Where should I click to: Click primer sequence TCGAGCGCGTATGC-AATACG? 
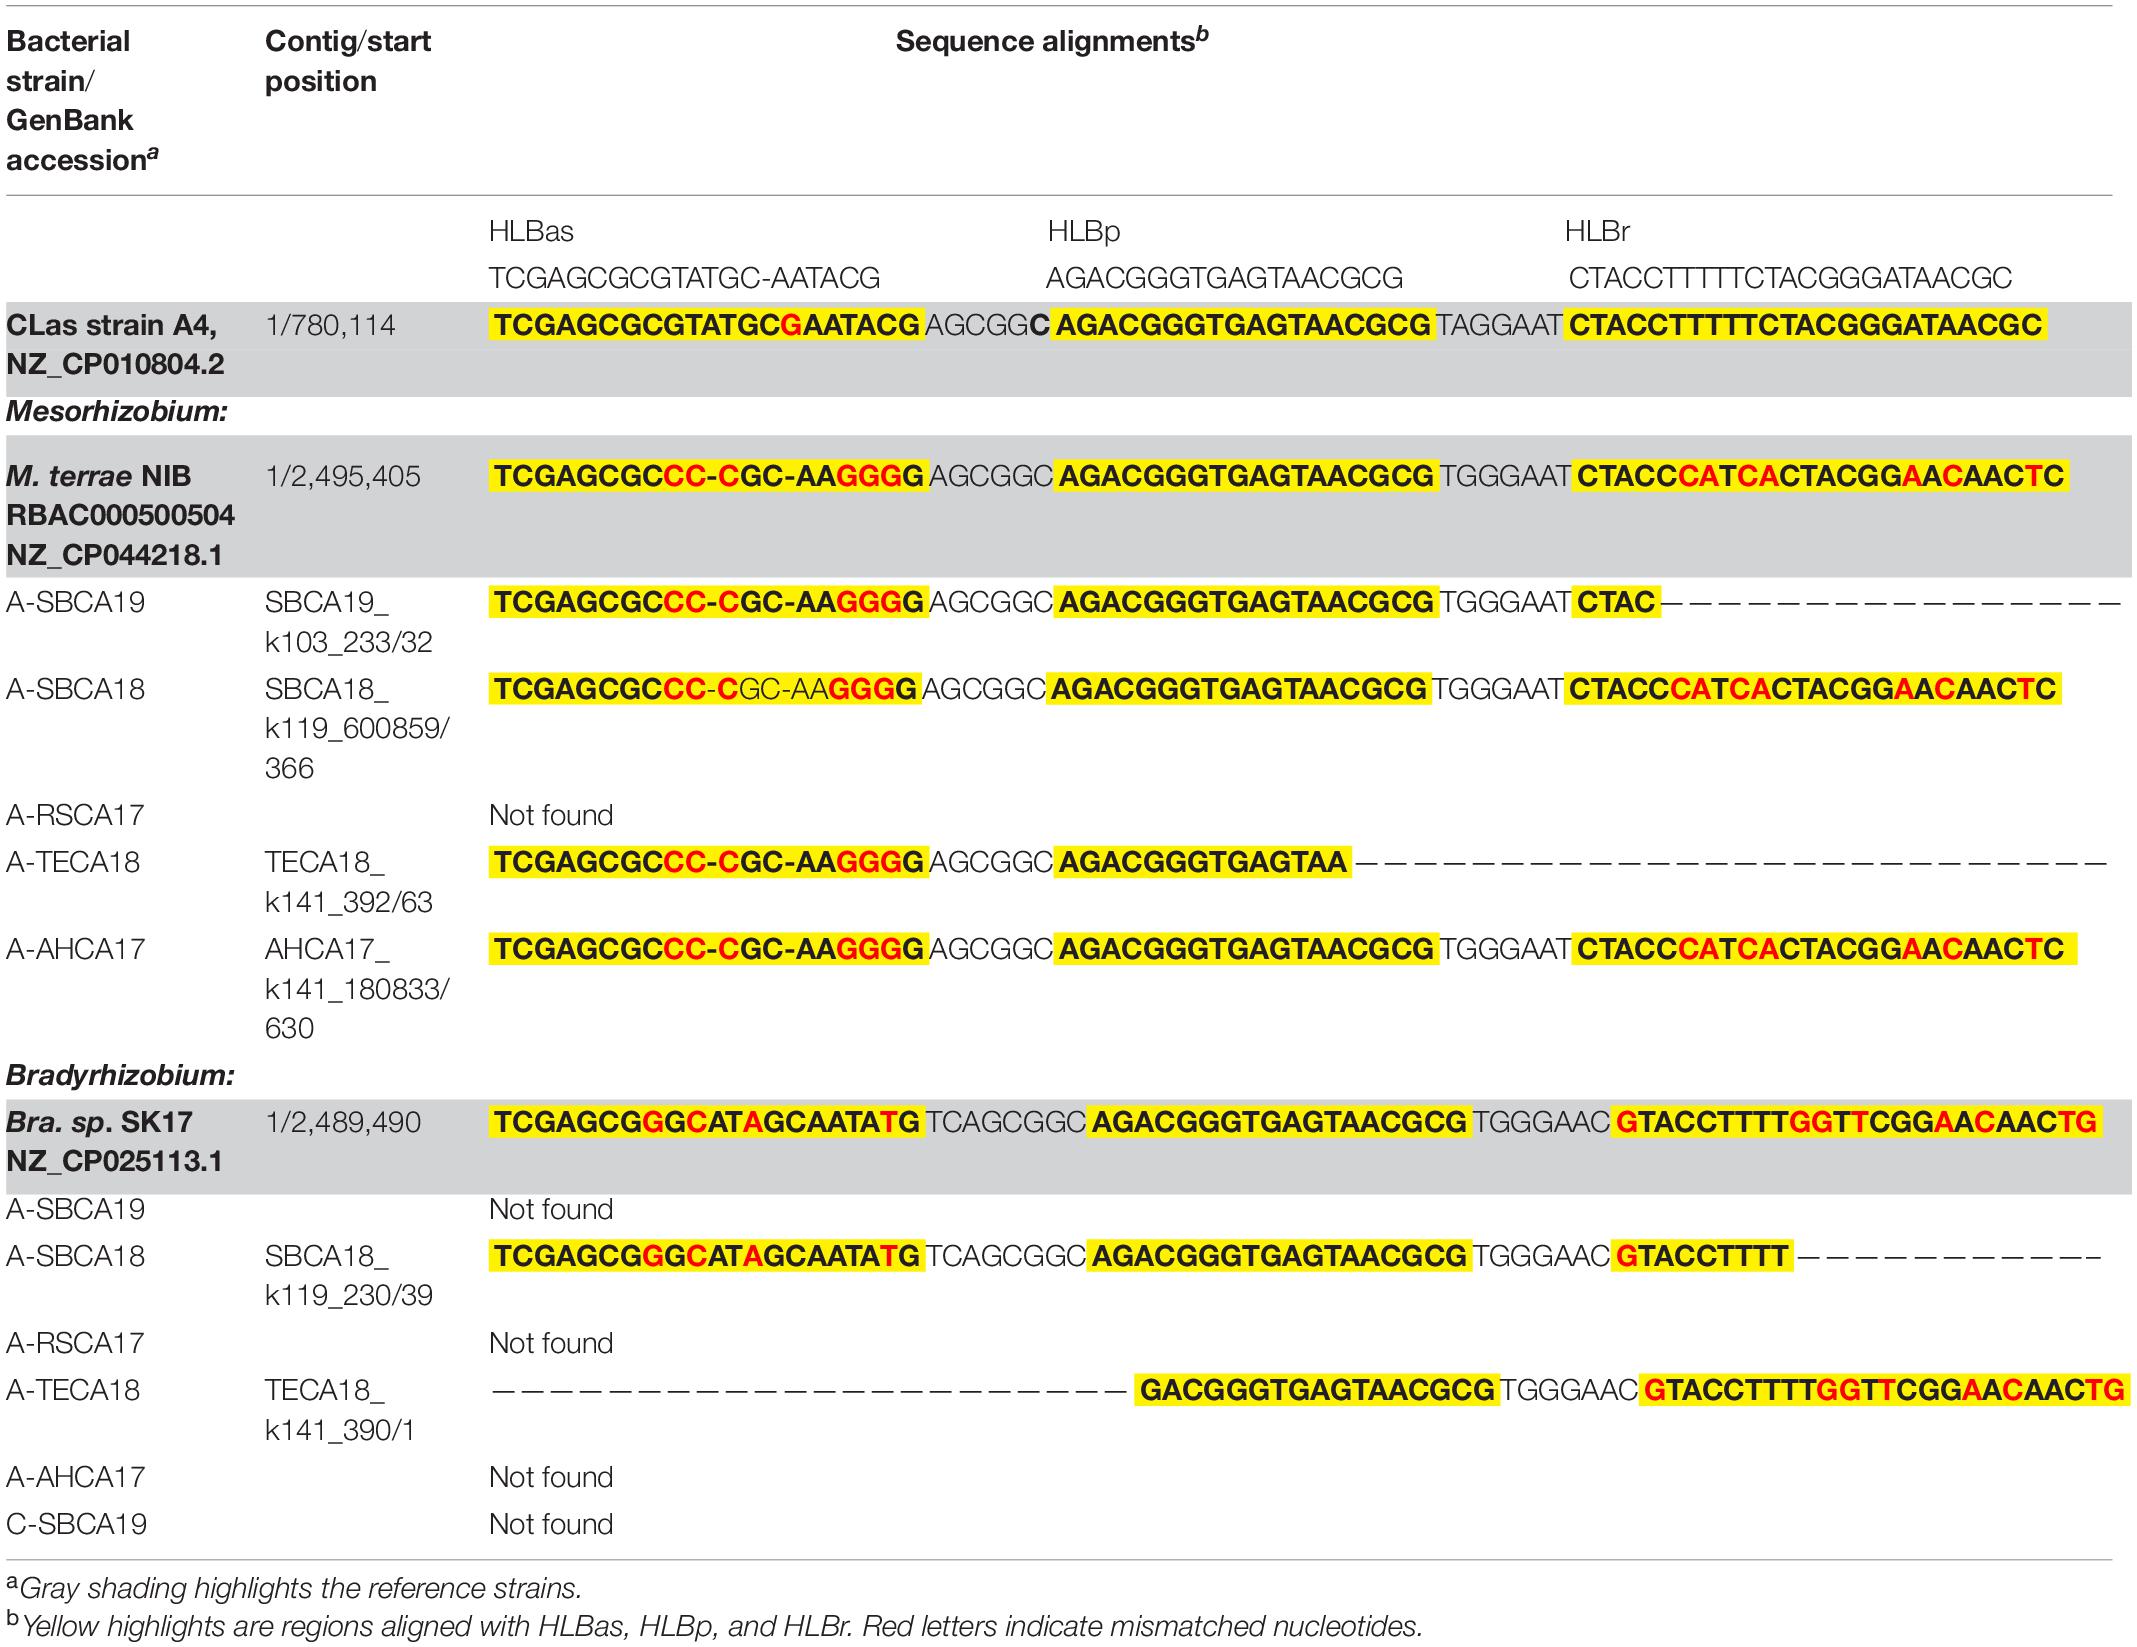[684, 277]
